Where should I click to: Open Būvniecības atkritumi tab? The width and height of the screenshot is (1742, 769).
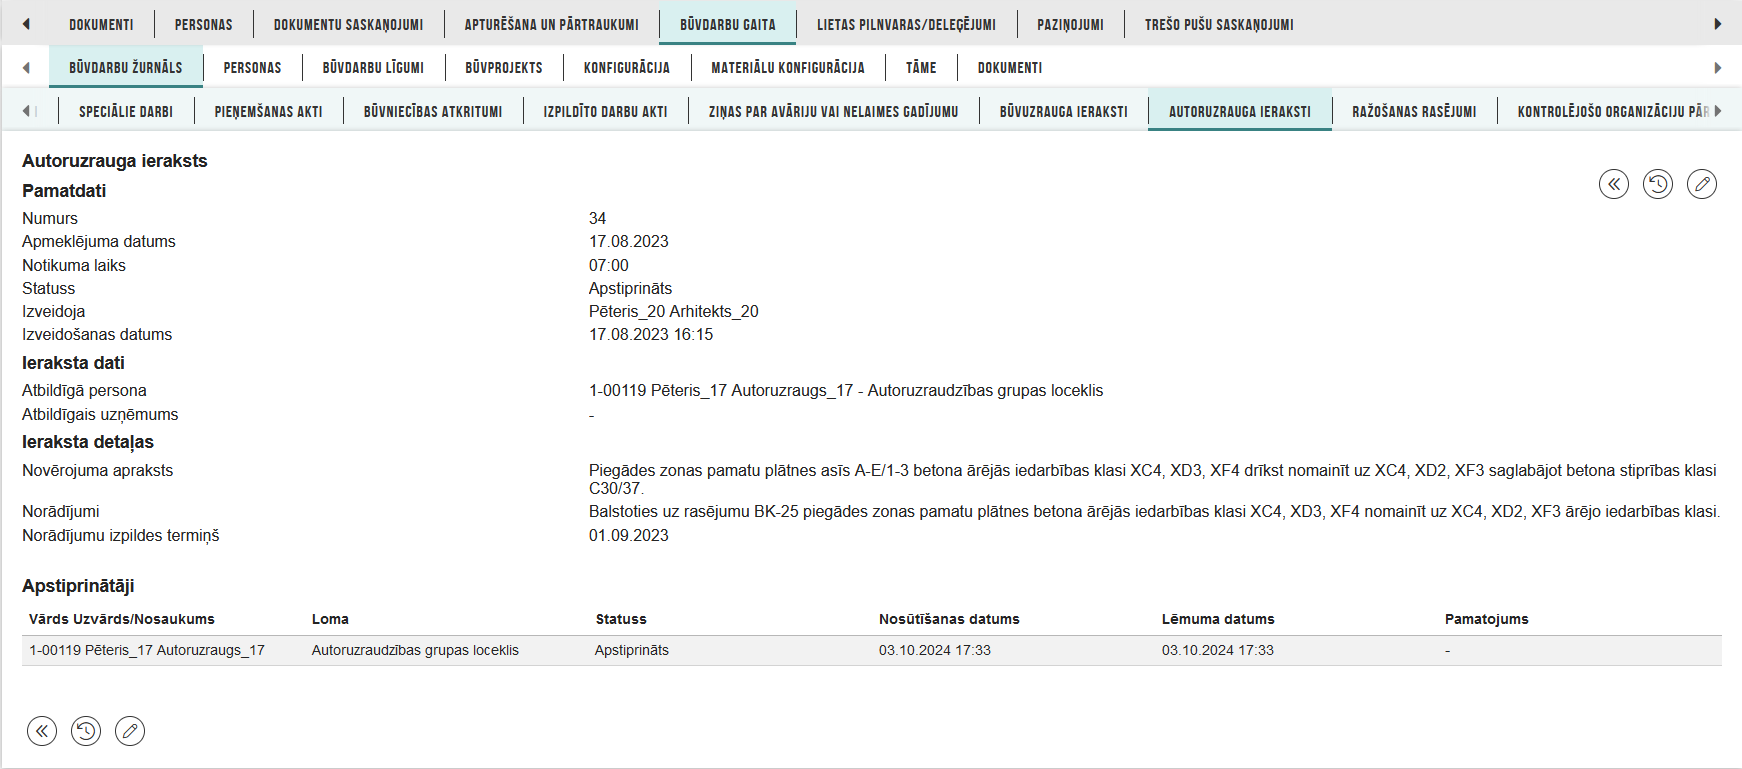[x=433, y=112]
